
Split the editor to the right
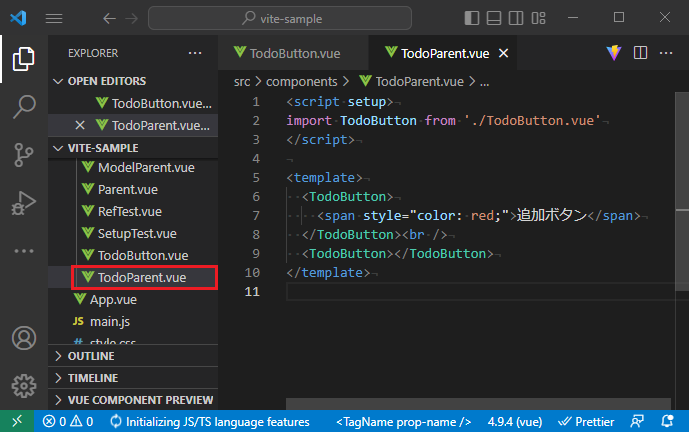pos(640,53)
